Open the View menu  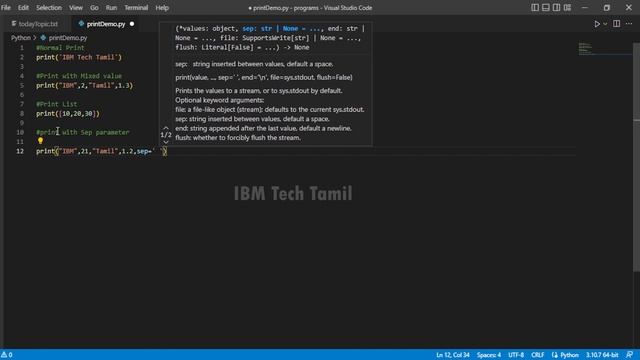tap(76, 8)
